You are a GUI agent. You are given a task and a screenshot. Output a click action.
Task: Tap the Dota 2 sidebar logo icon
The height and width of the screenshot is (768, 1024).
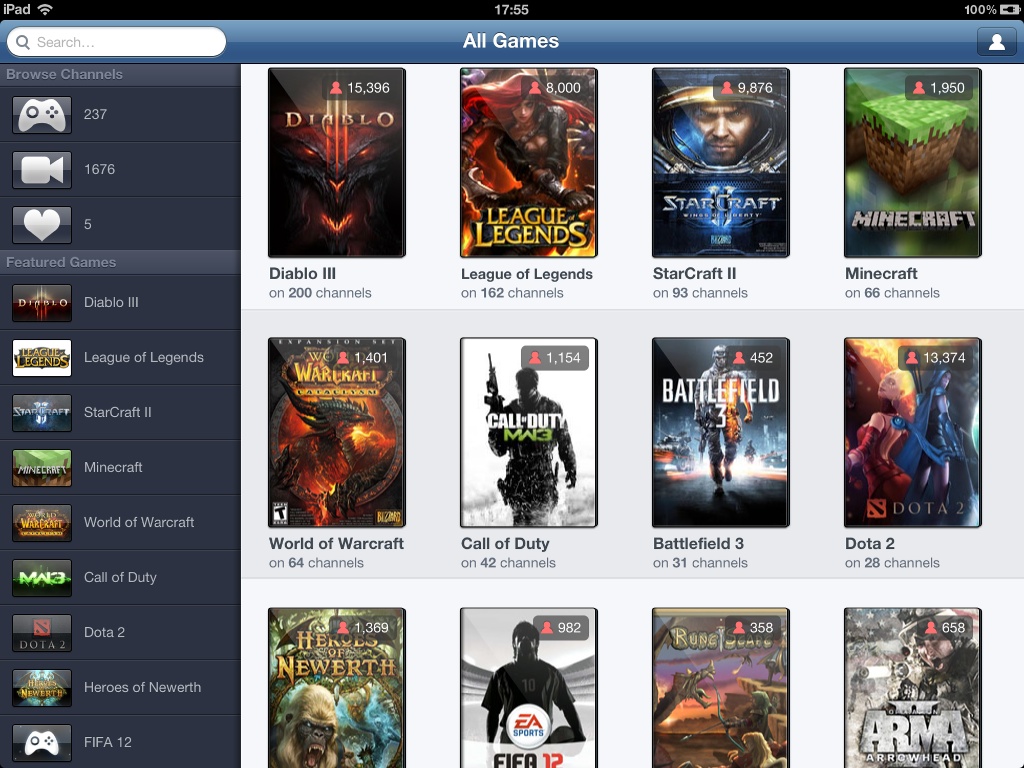pyautogui.click(x=42, y=633)
